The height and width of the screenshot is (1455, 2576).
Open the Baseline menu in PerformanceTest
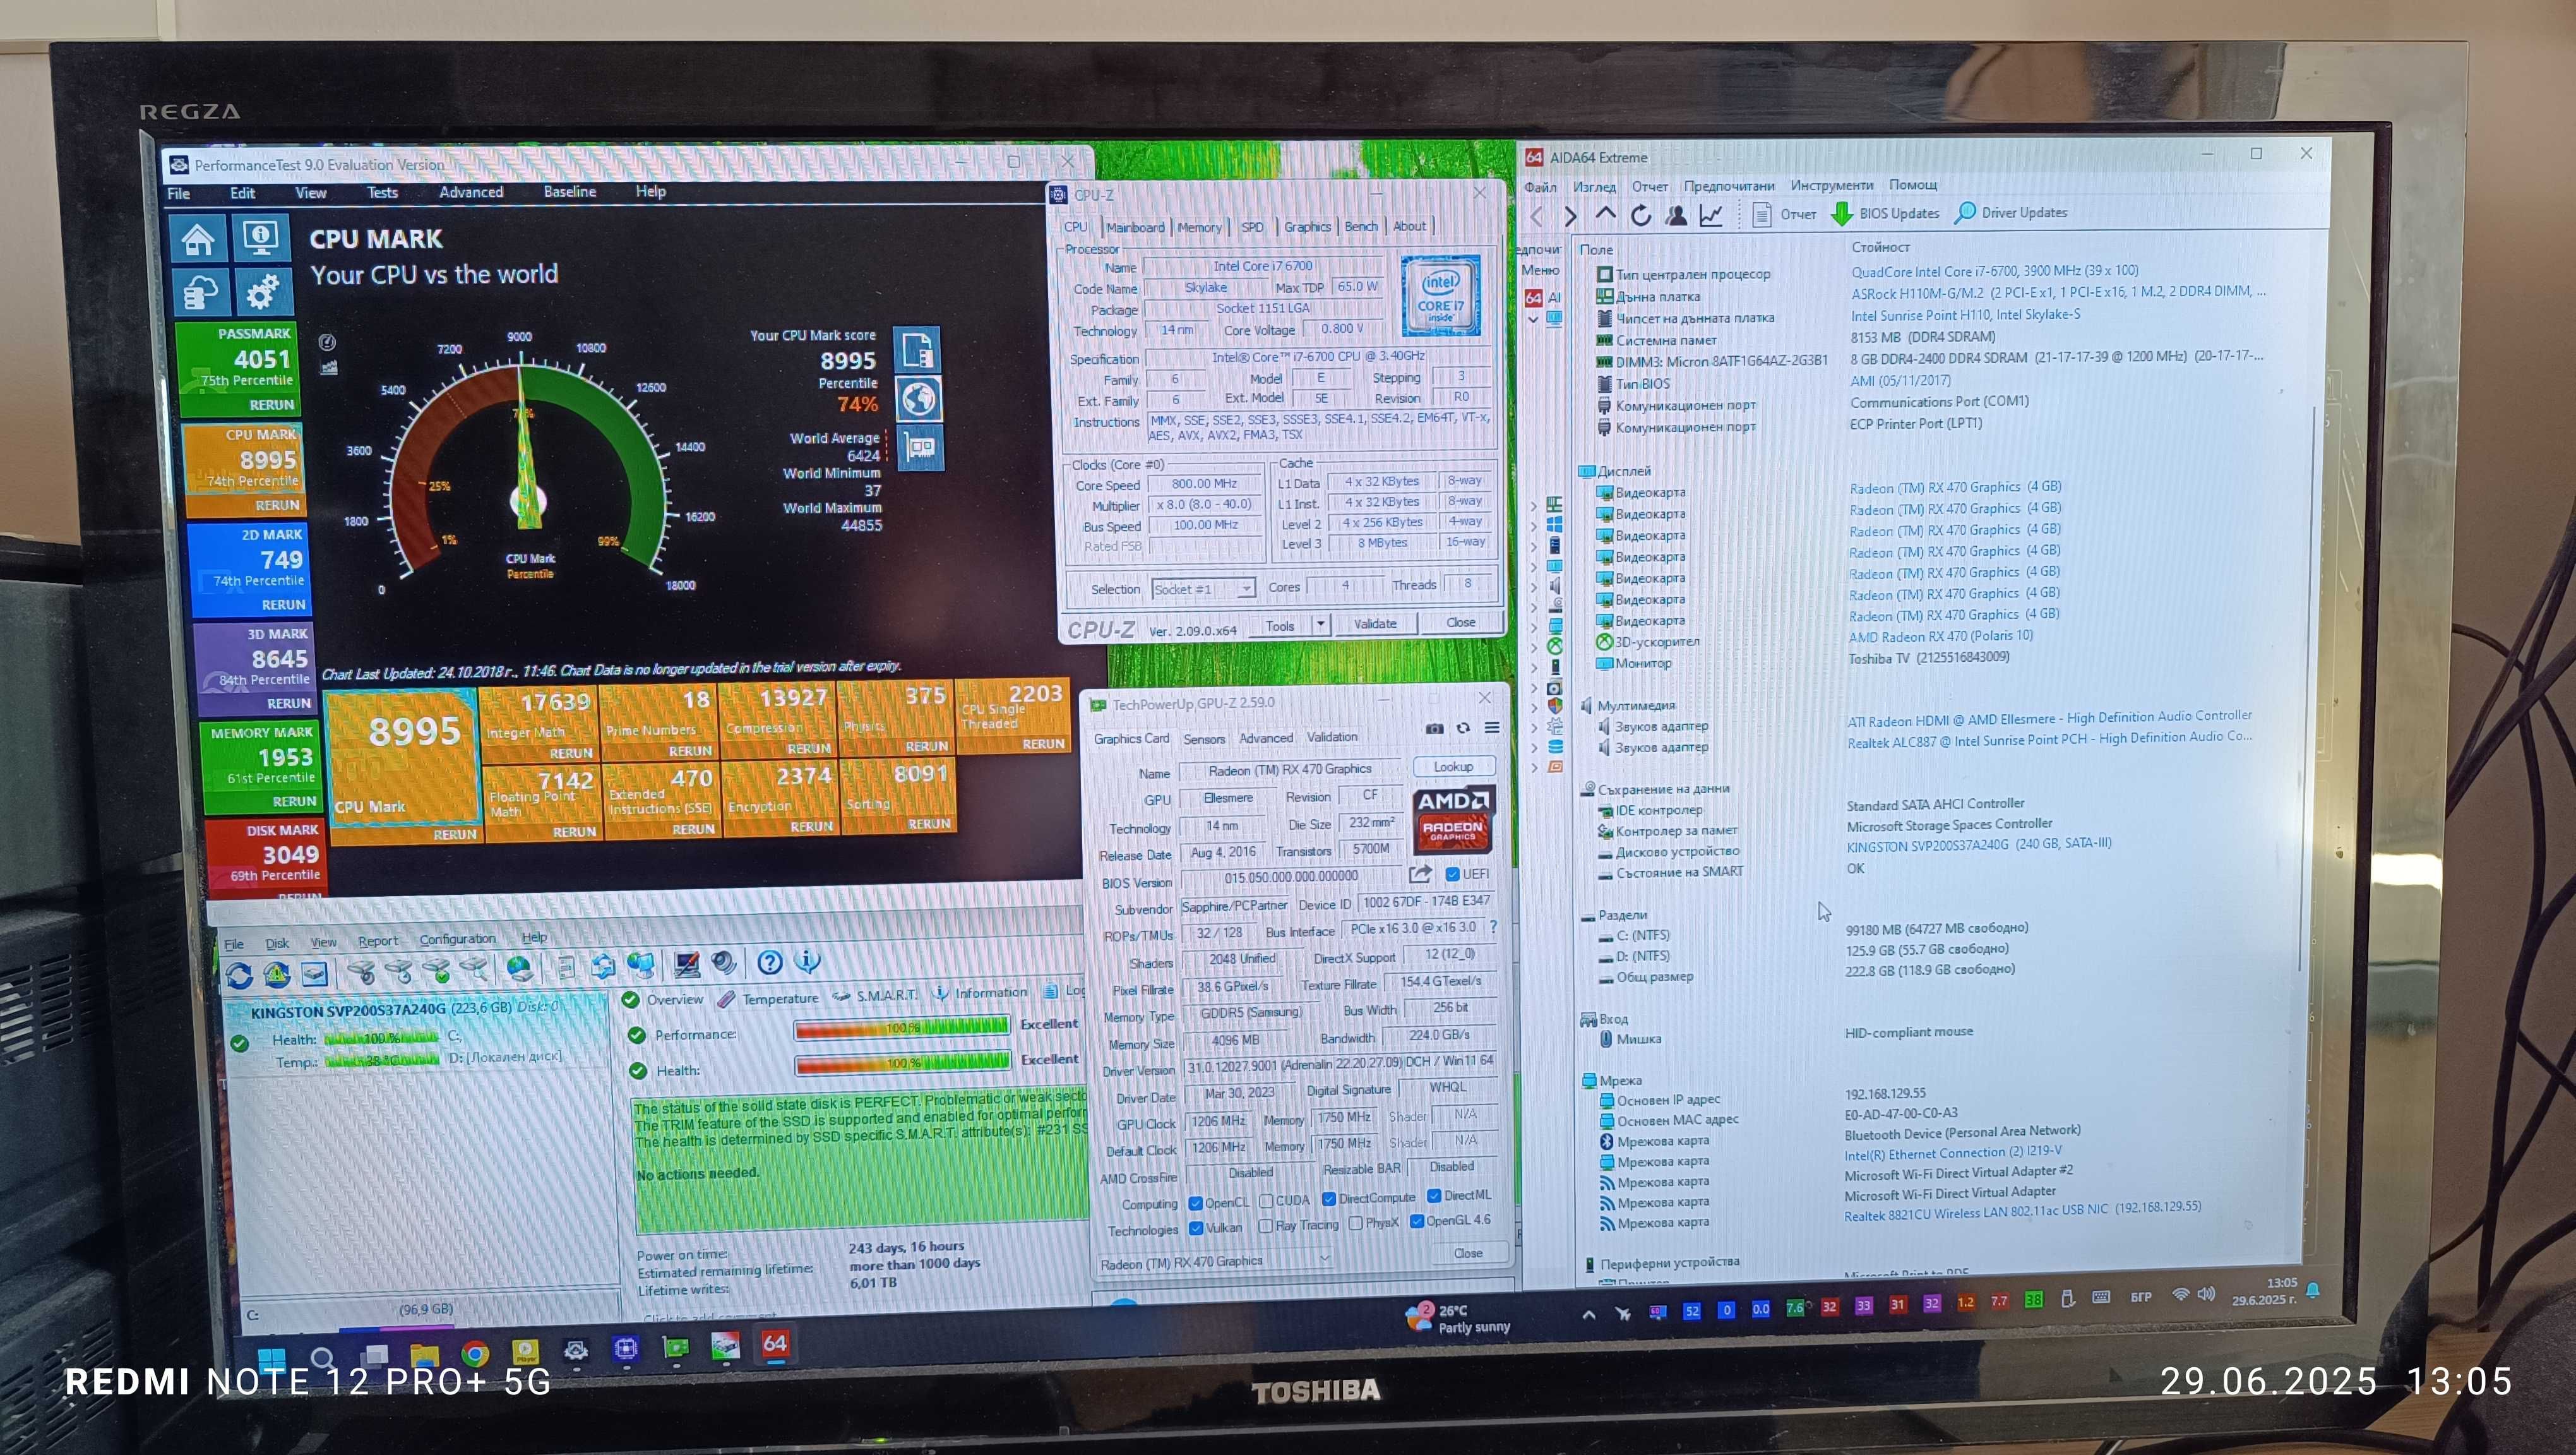pos(570,192)
